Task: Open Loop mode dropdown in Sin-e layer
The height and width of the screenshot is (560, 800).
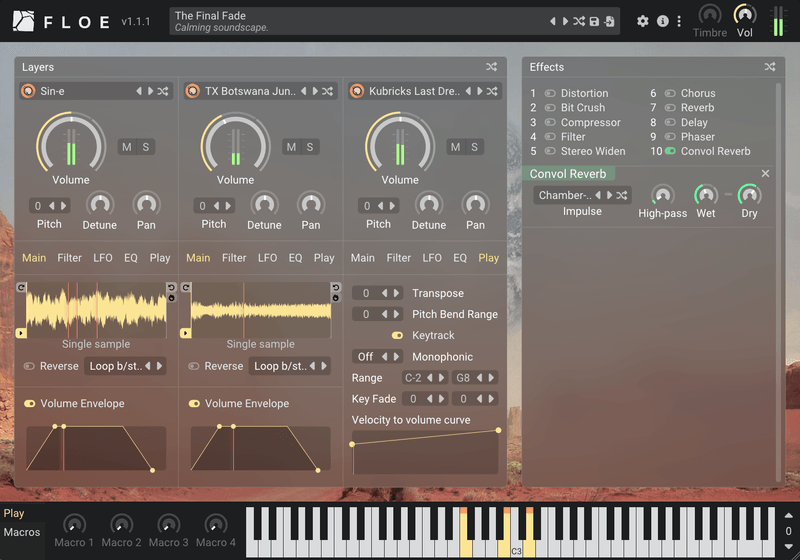Action: pyautogui.click(x=115, y=366)
